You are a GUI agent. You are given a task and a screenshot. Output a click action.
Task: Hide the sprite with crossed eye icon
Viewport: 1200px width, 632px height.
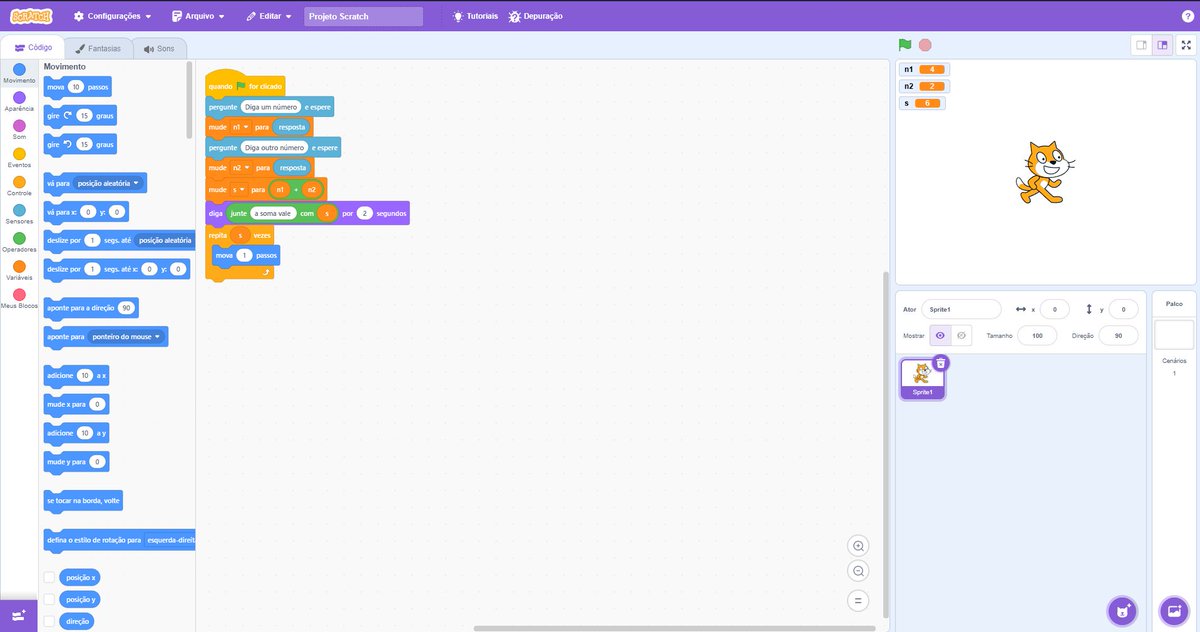click(x=961, y=336)
